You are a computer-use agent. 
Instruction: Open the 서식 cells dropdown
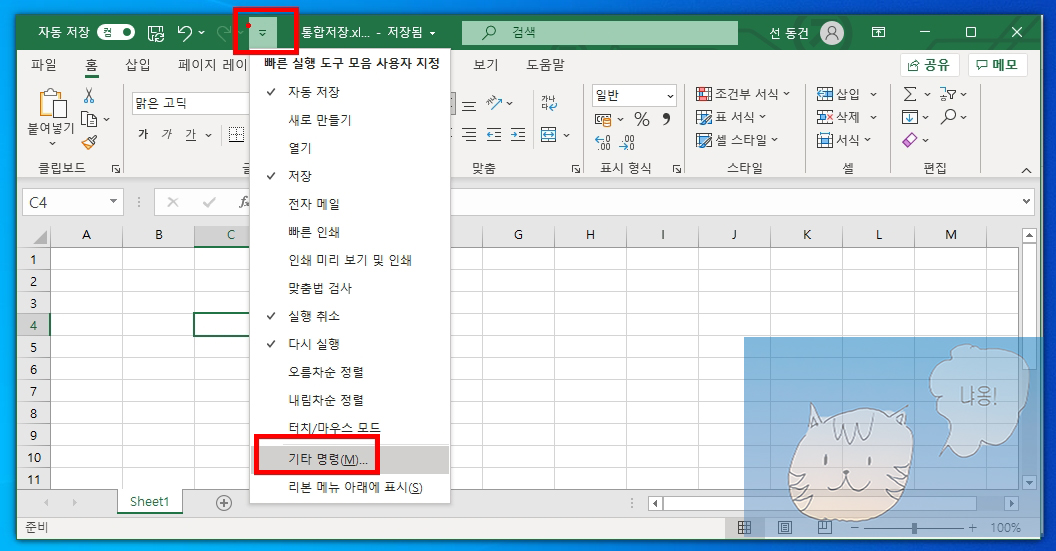point(844,140)
